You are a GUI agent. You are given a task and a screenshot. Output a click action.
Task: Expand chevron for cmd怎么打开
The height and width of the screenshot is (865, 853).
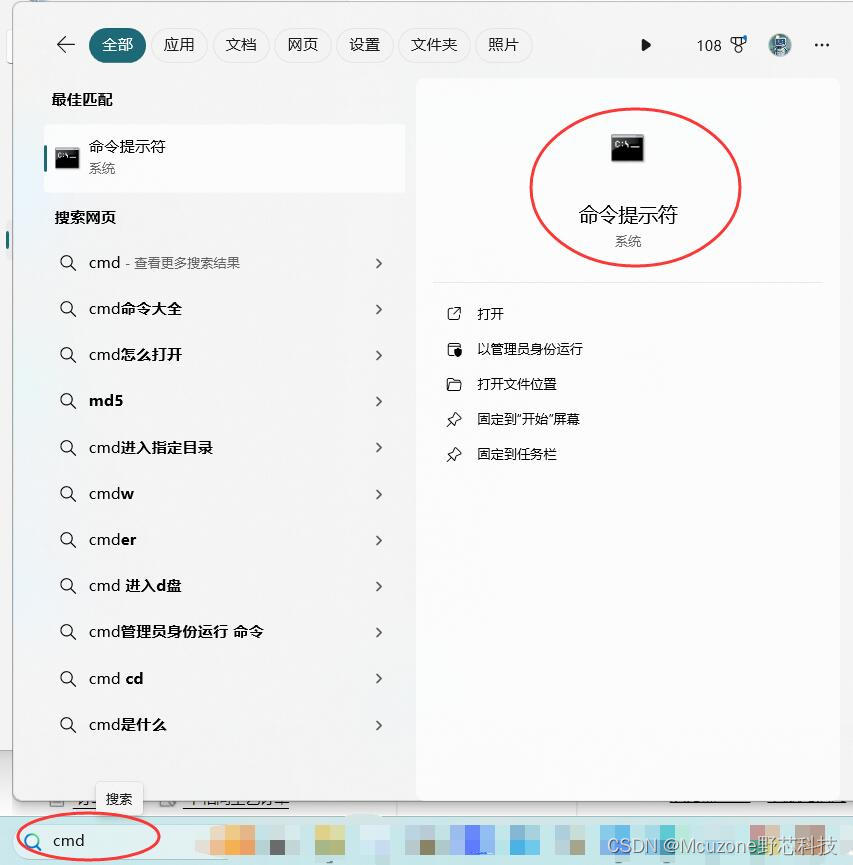[x=378, y=355]
